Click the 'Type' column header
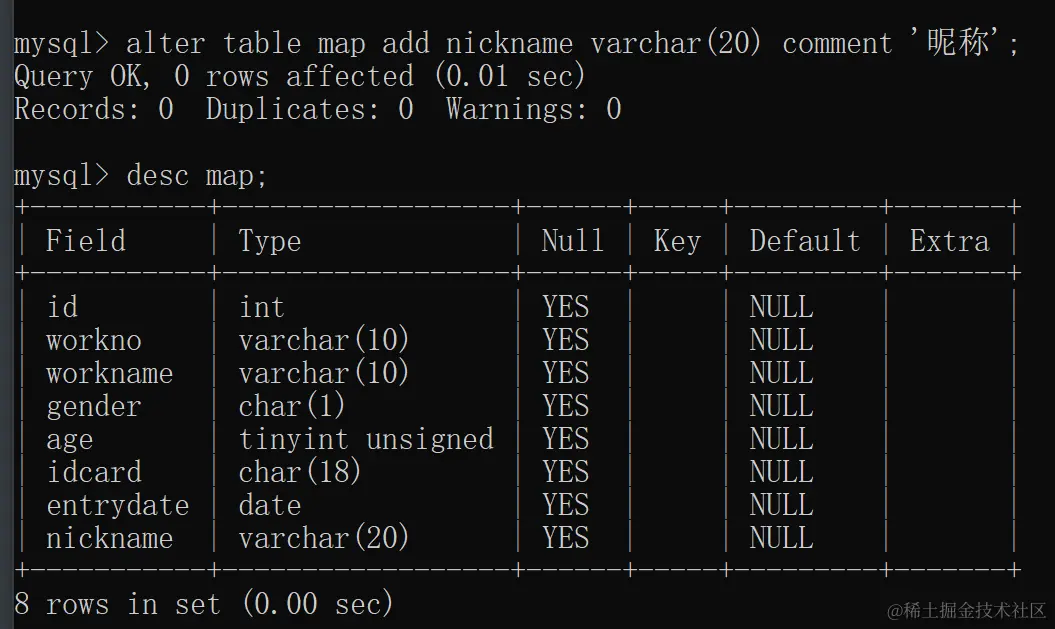Image resolution: width=1055 pixels, height=629 pixels. click(x=269, y=241)
